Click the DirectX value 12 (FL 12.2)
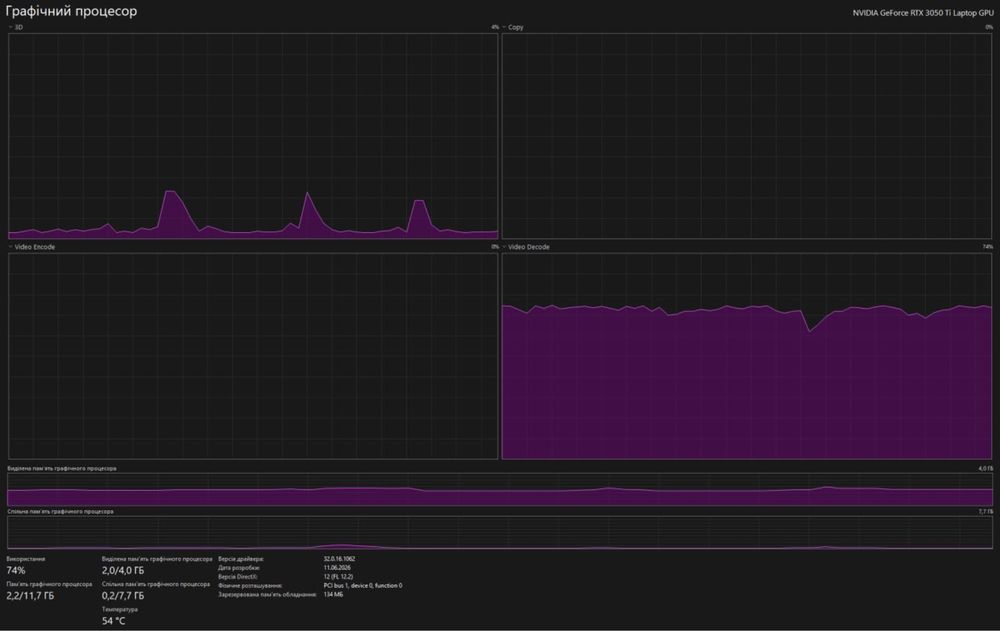This screenshot has width=1000, height=631. coord(338,577)
